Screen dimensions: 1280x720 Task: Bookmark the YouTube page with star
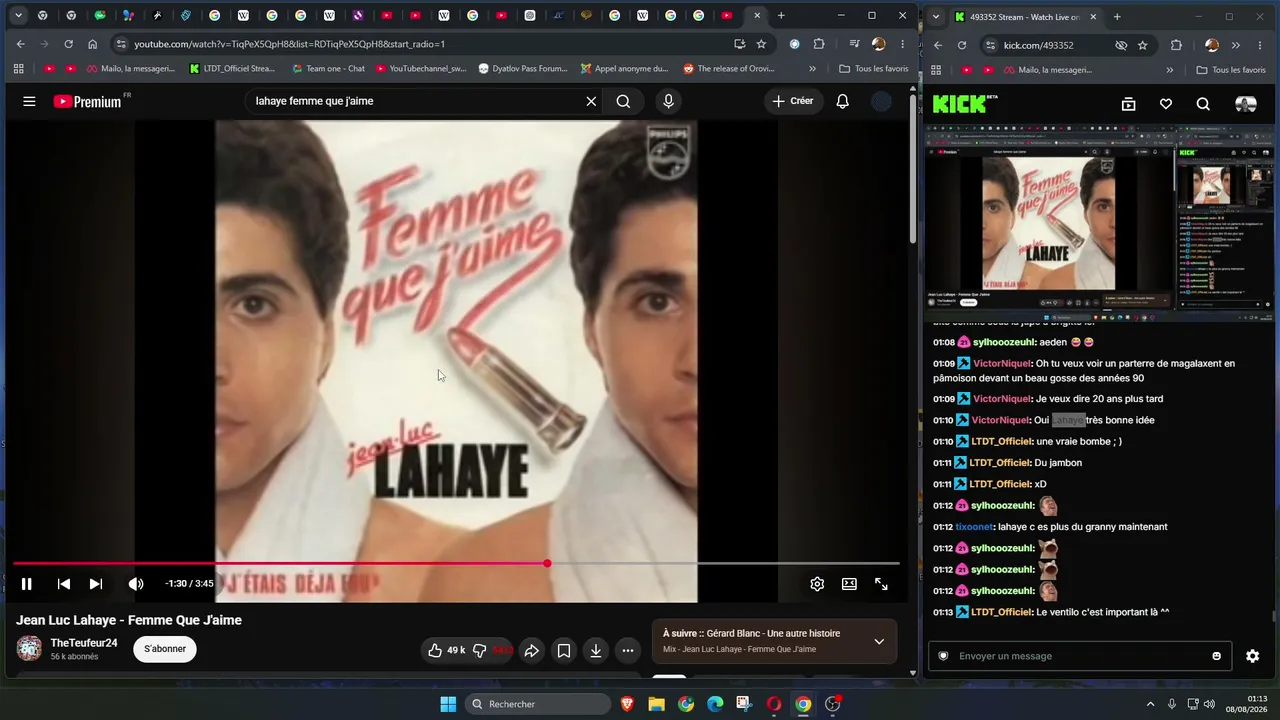click(761, 44)
